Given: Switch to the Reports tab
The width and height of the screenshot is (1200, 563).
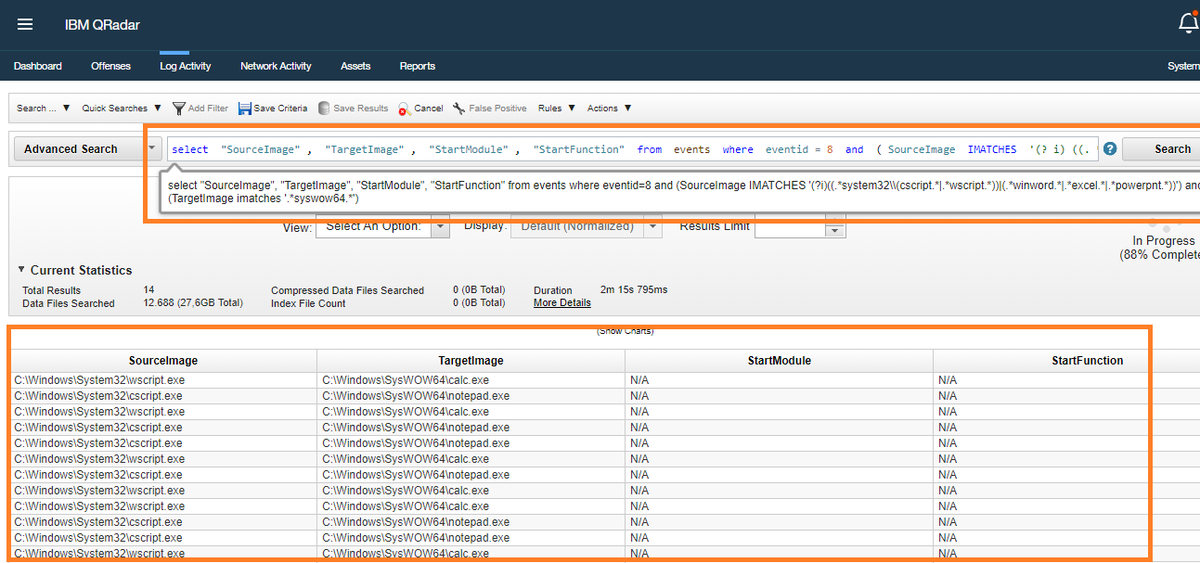Looking at the screenshot, I should [x=417, y=66].
